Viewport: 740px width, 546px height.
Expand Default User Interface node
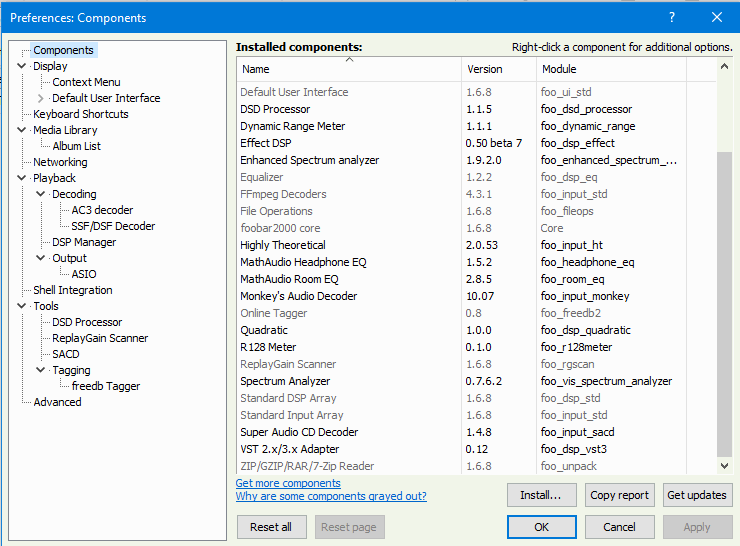(x=40, y=98)
